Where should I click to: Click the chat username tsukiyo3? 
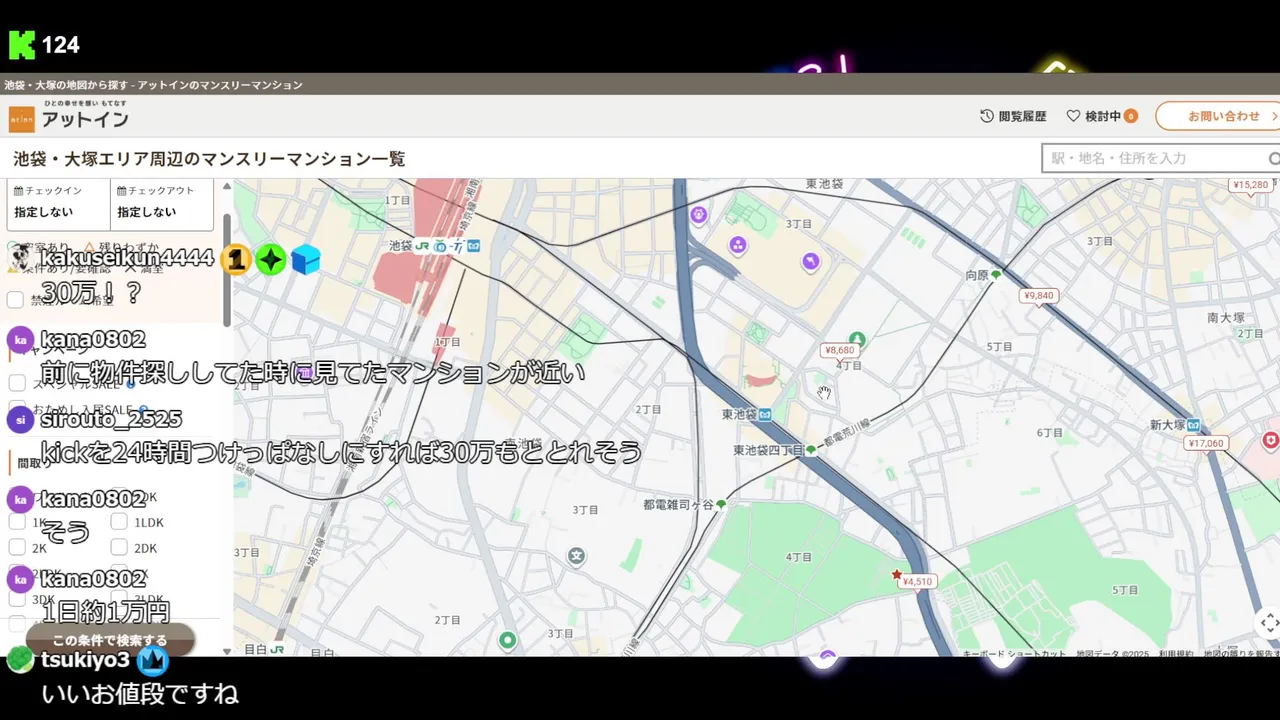85,660
